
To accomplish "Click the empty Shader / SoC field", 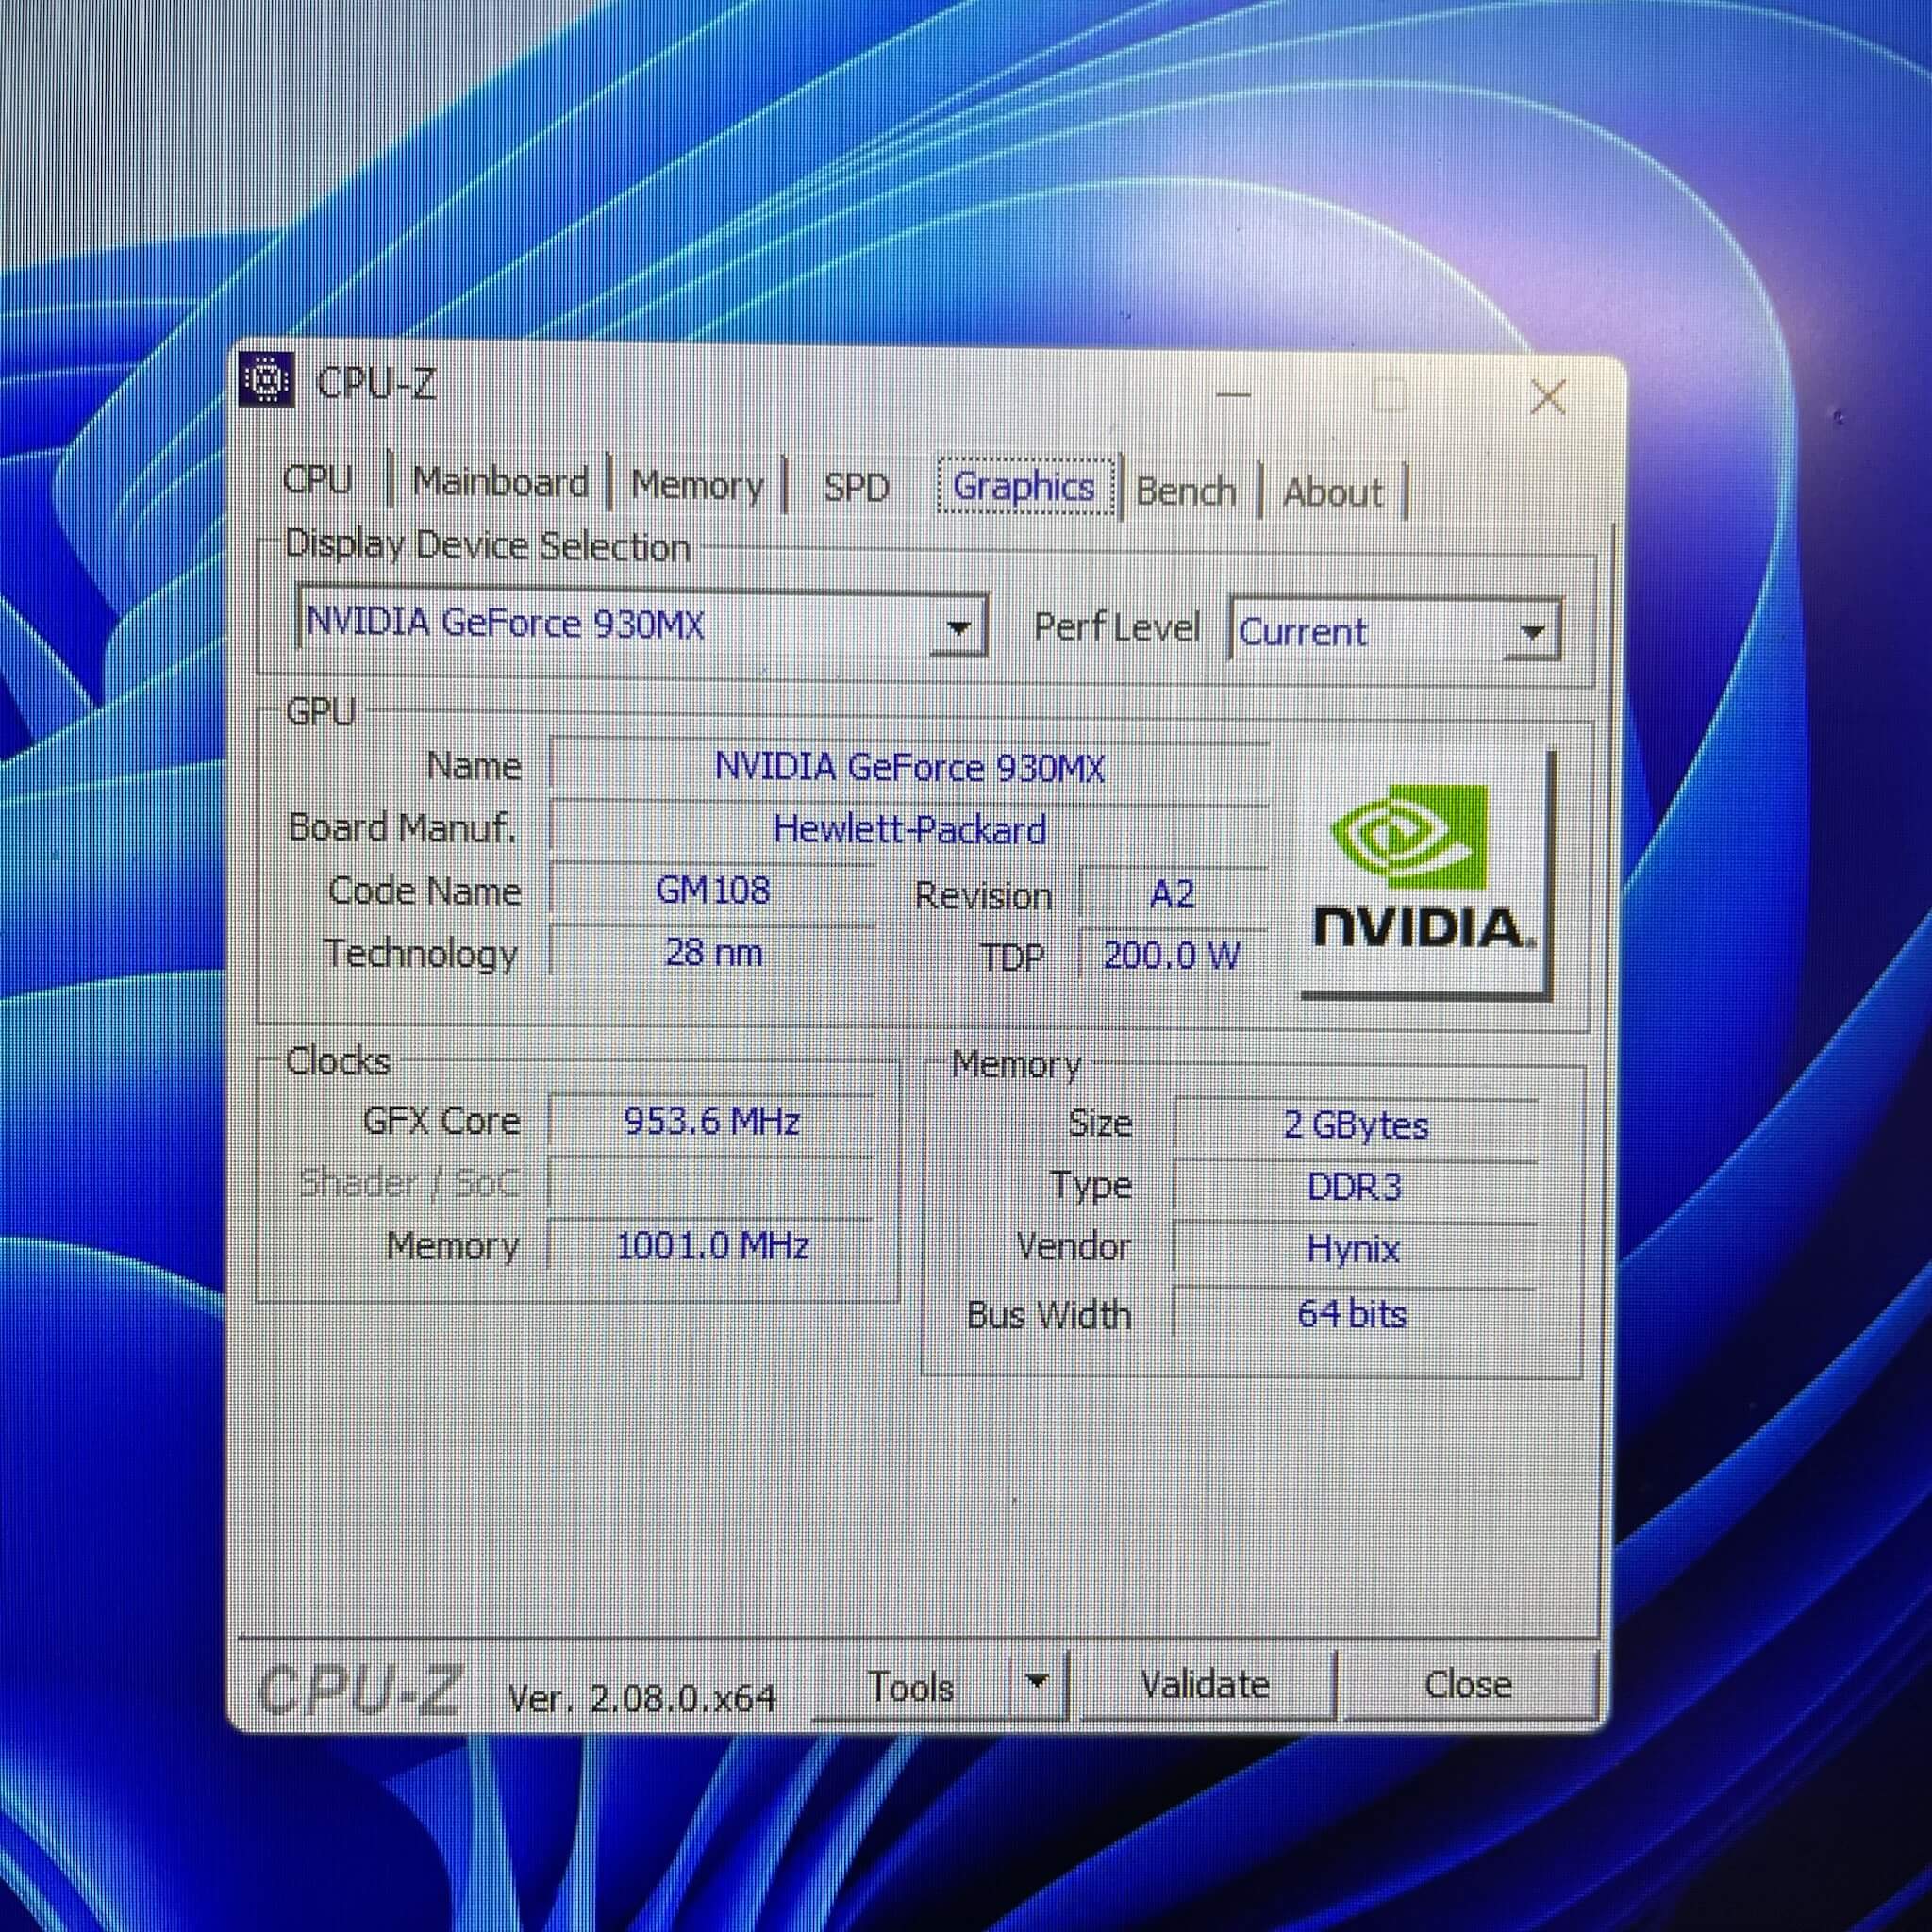I will coord(712,1184).
